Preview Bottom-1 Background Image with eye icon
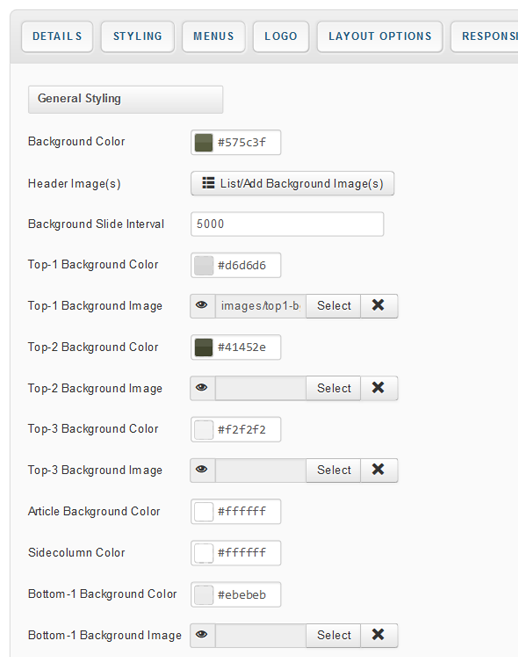This screenshot has width=518, height=657. [x=202, y=635]
